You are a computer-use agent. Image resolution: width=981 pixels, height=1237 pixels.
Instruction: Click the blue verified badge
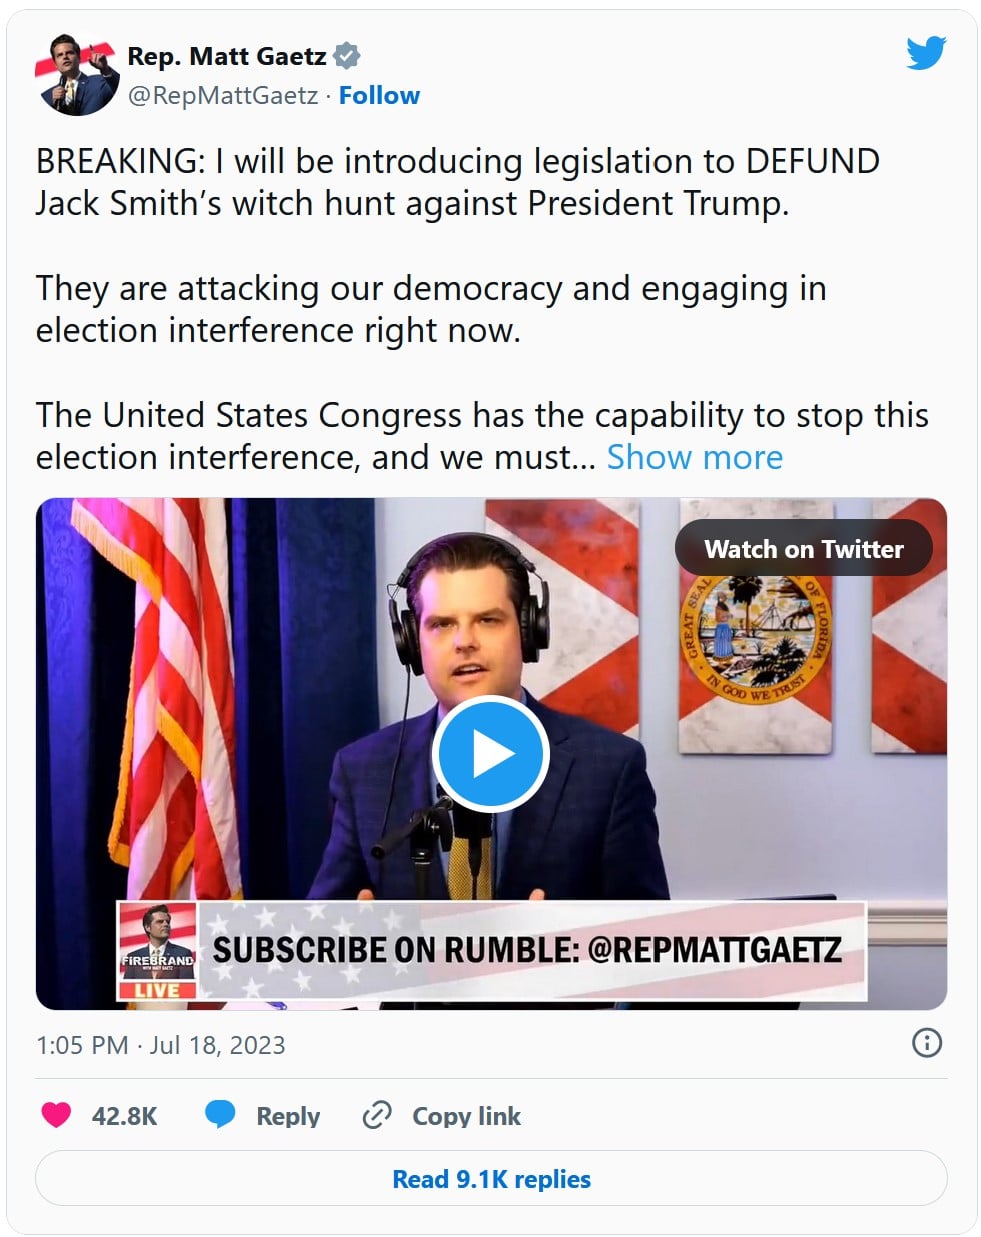coord(347,56)
